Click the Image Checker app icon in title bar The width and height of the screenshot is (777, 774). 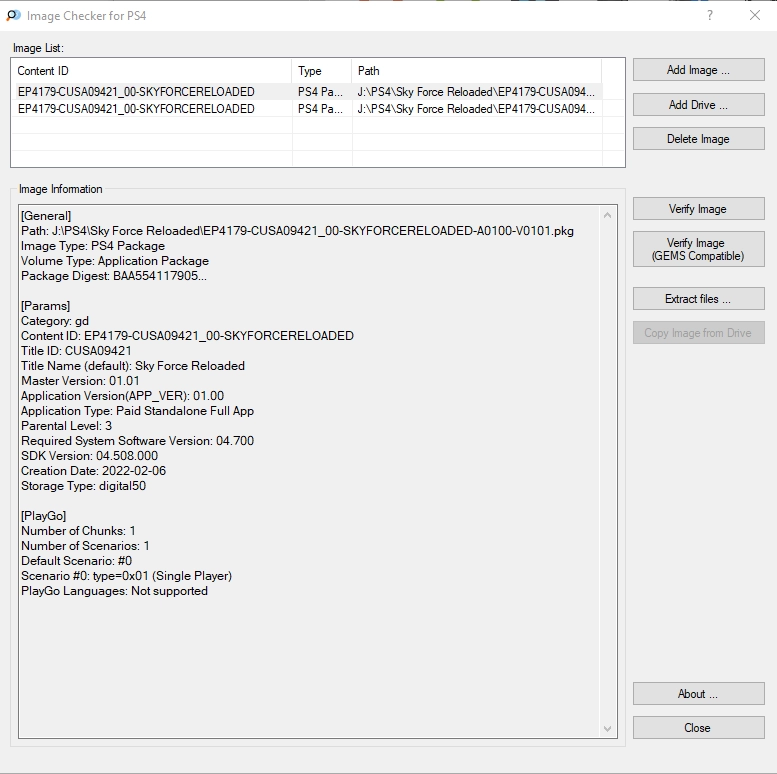(13, 15)
